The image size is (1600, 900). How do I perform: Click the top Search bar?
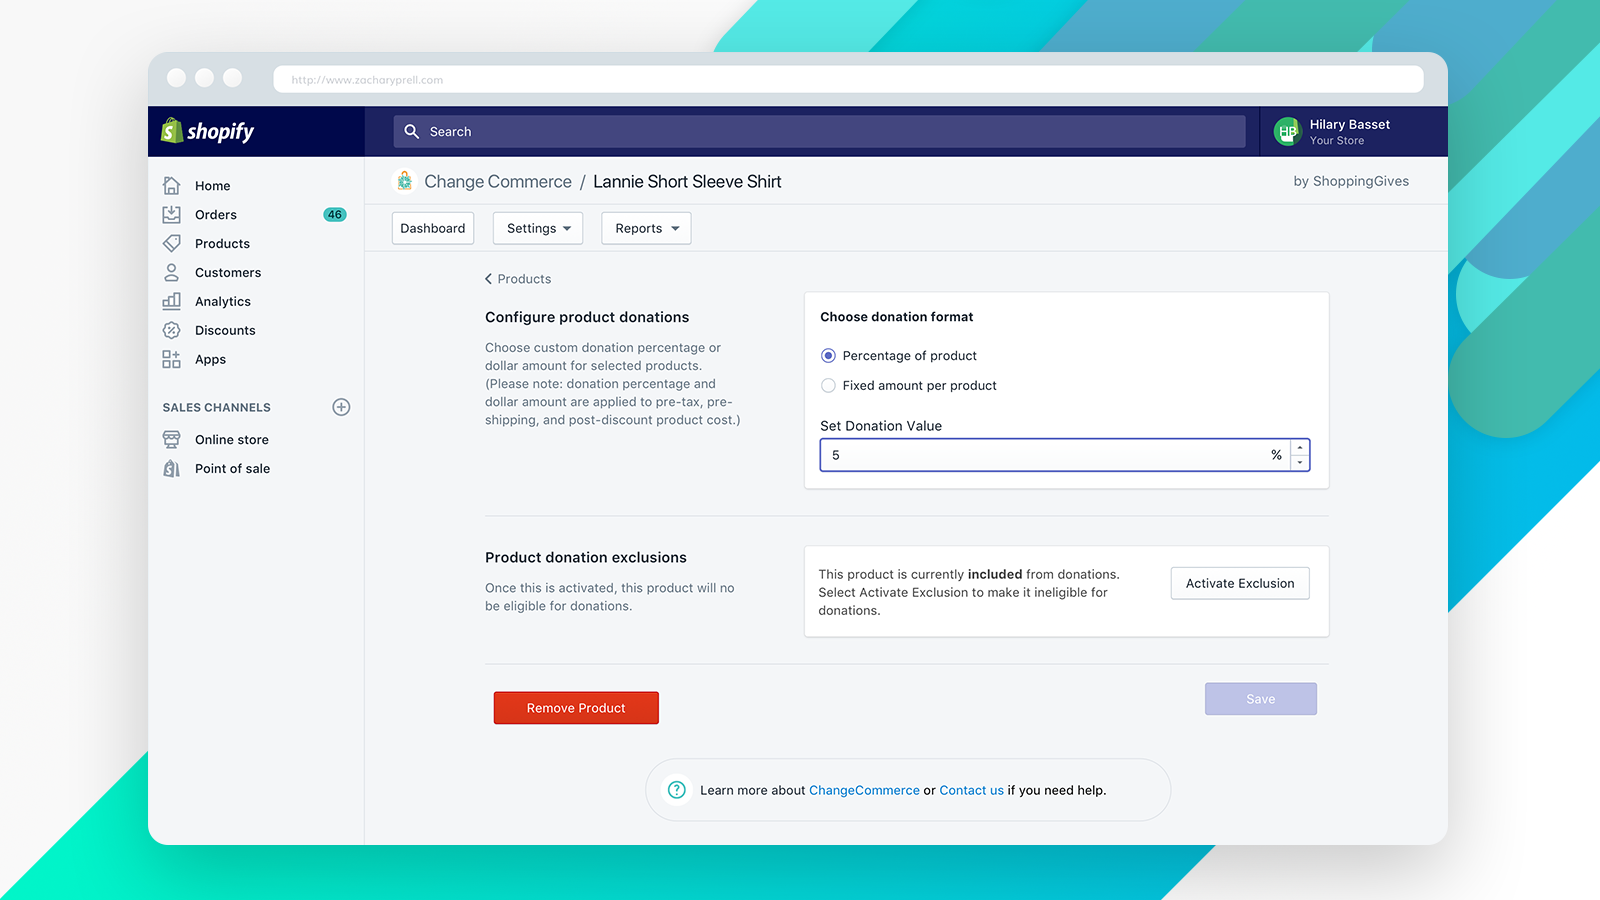pos(820,131)
